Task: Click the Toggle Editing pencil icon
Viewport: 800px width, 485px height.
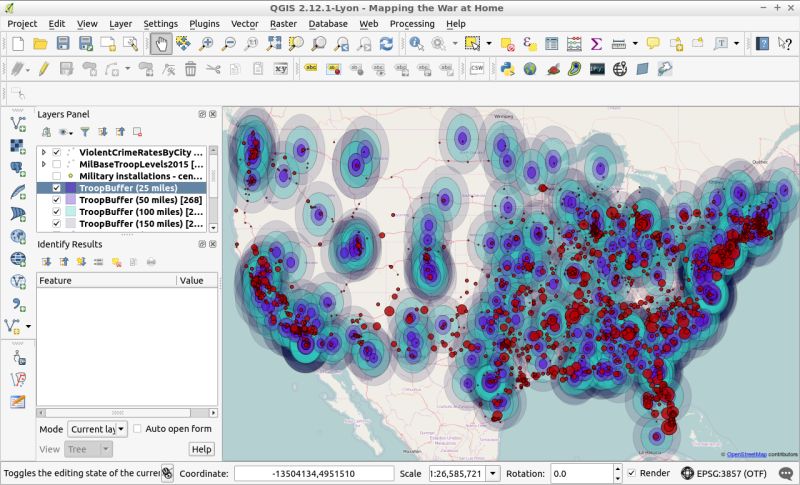Action: point(44,68)
